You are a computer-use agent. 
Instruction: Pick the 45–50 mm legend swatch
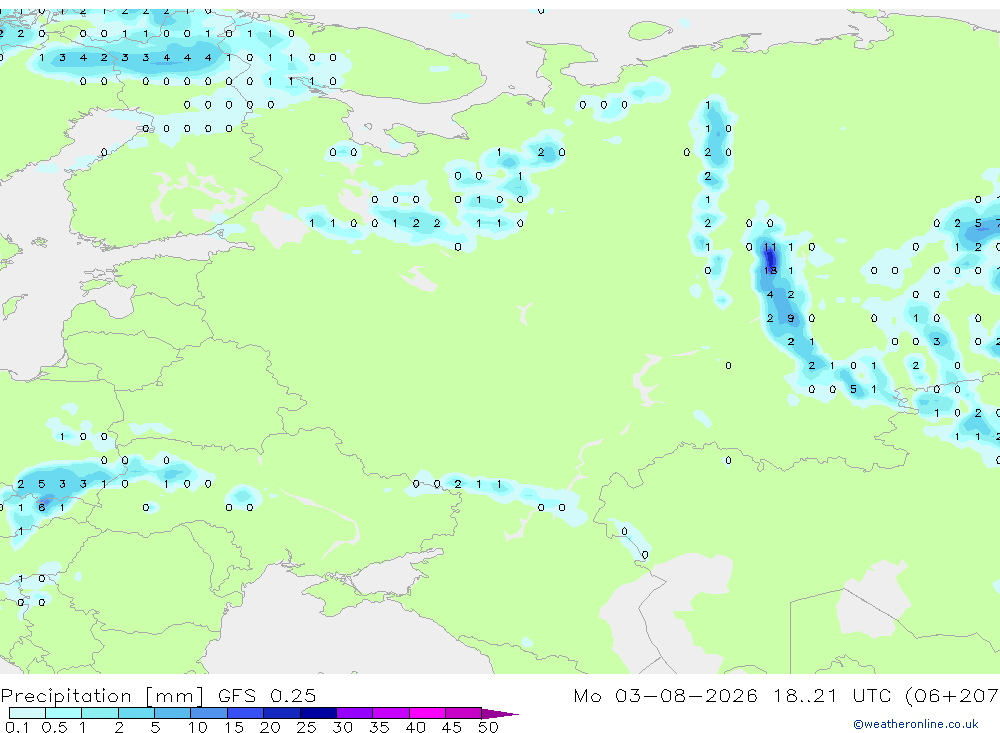pos(464,713)
